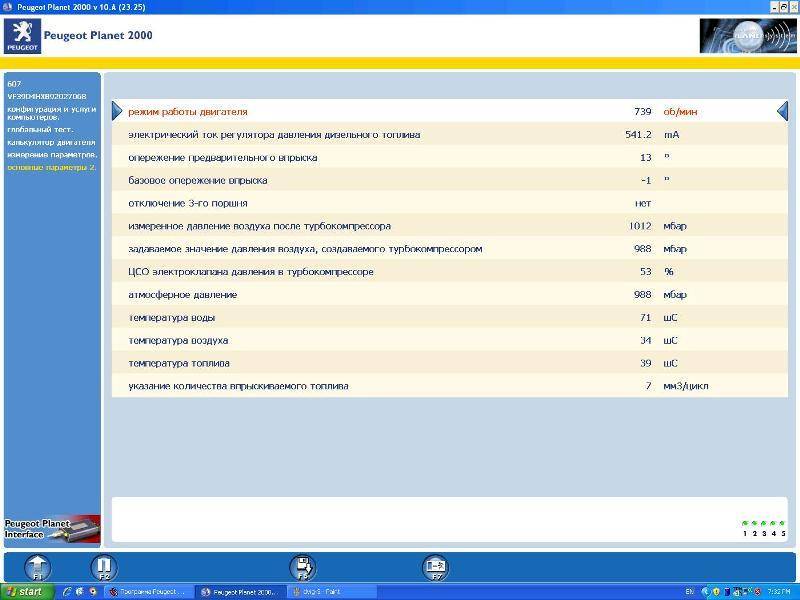Viewport: 800px width, 600px height.
Task: Click the Peugeot lion logo
Action: [22, 35]
